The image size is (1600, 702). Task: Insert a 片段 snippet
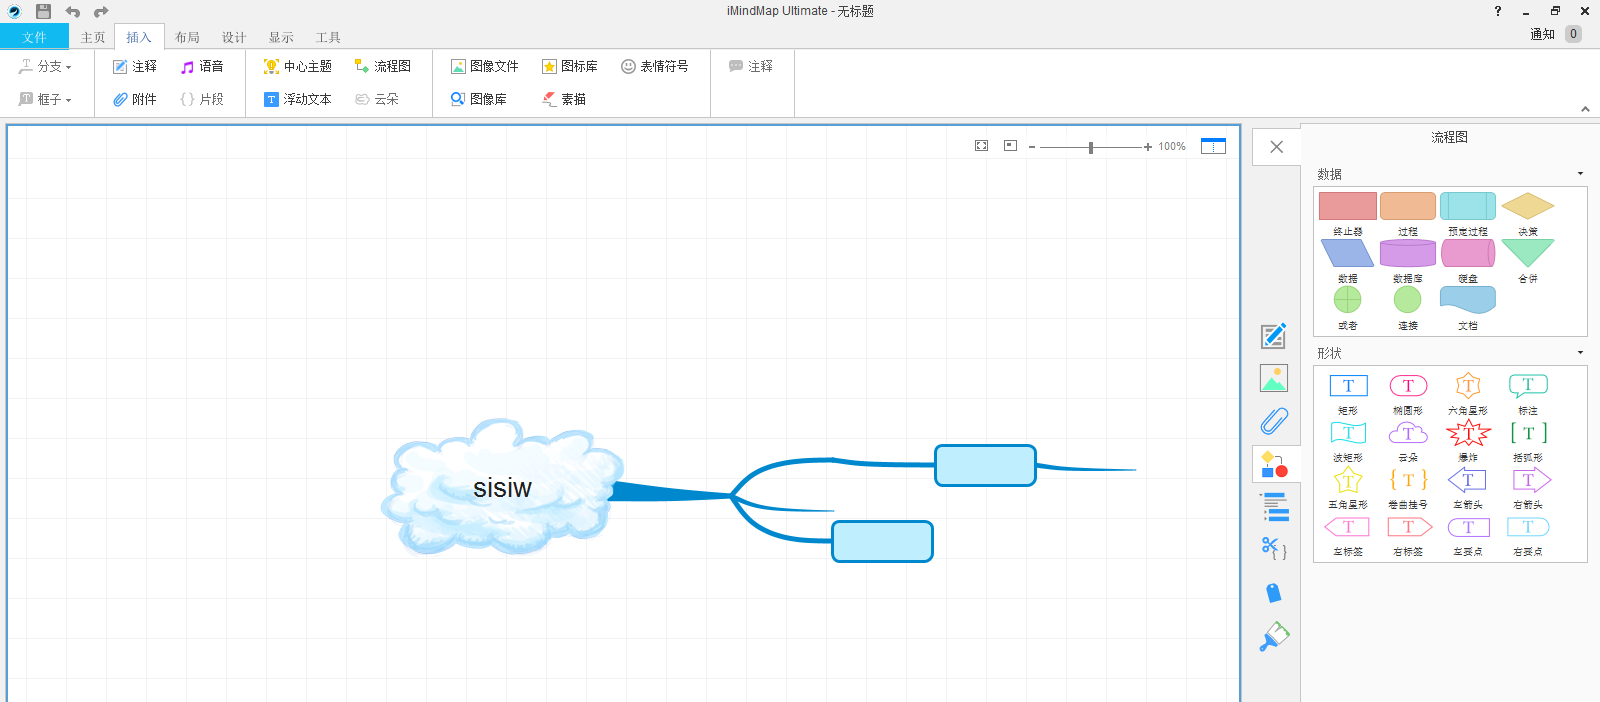point(202,99)
